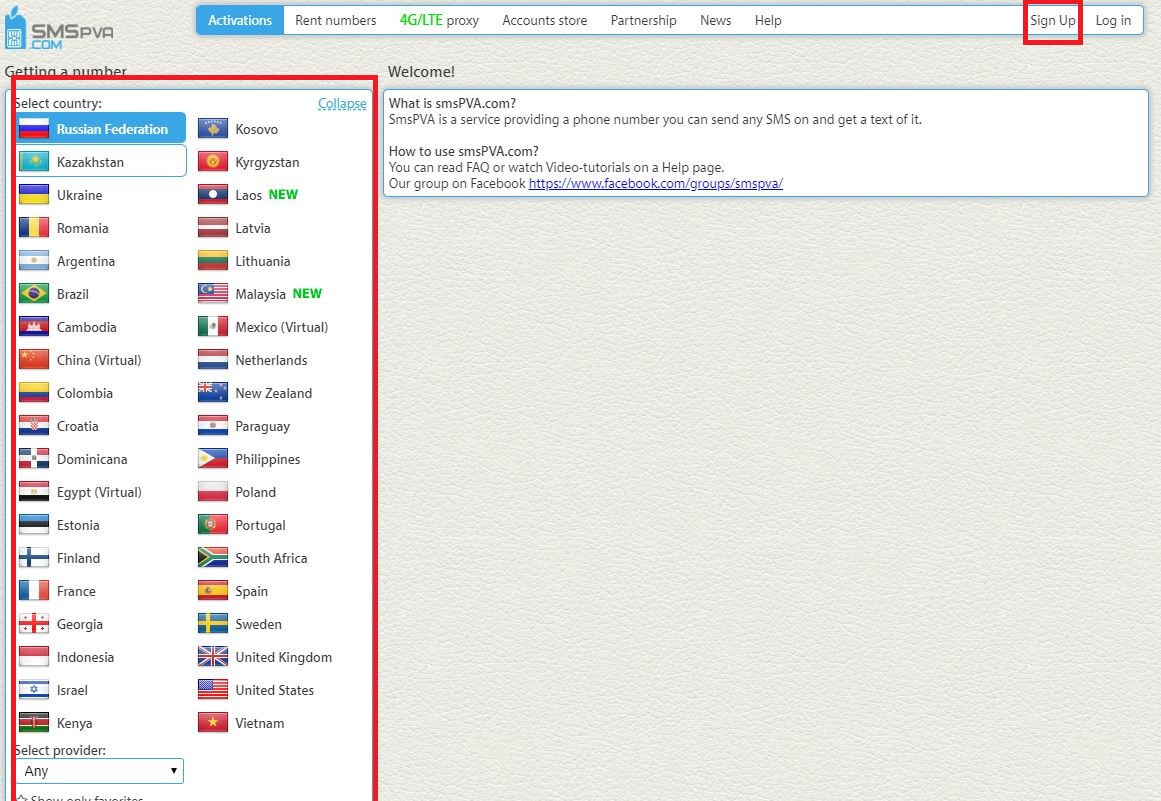The image size is (1161, 801).
Task: Click the Egypt flag icon
Action: tap(34, 492)
